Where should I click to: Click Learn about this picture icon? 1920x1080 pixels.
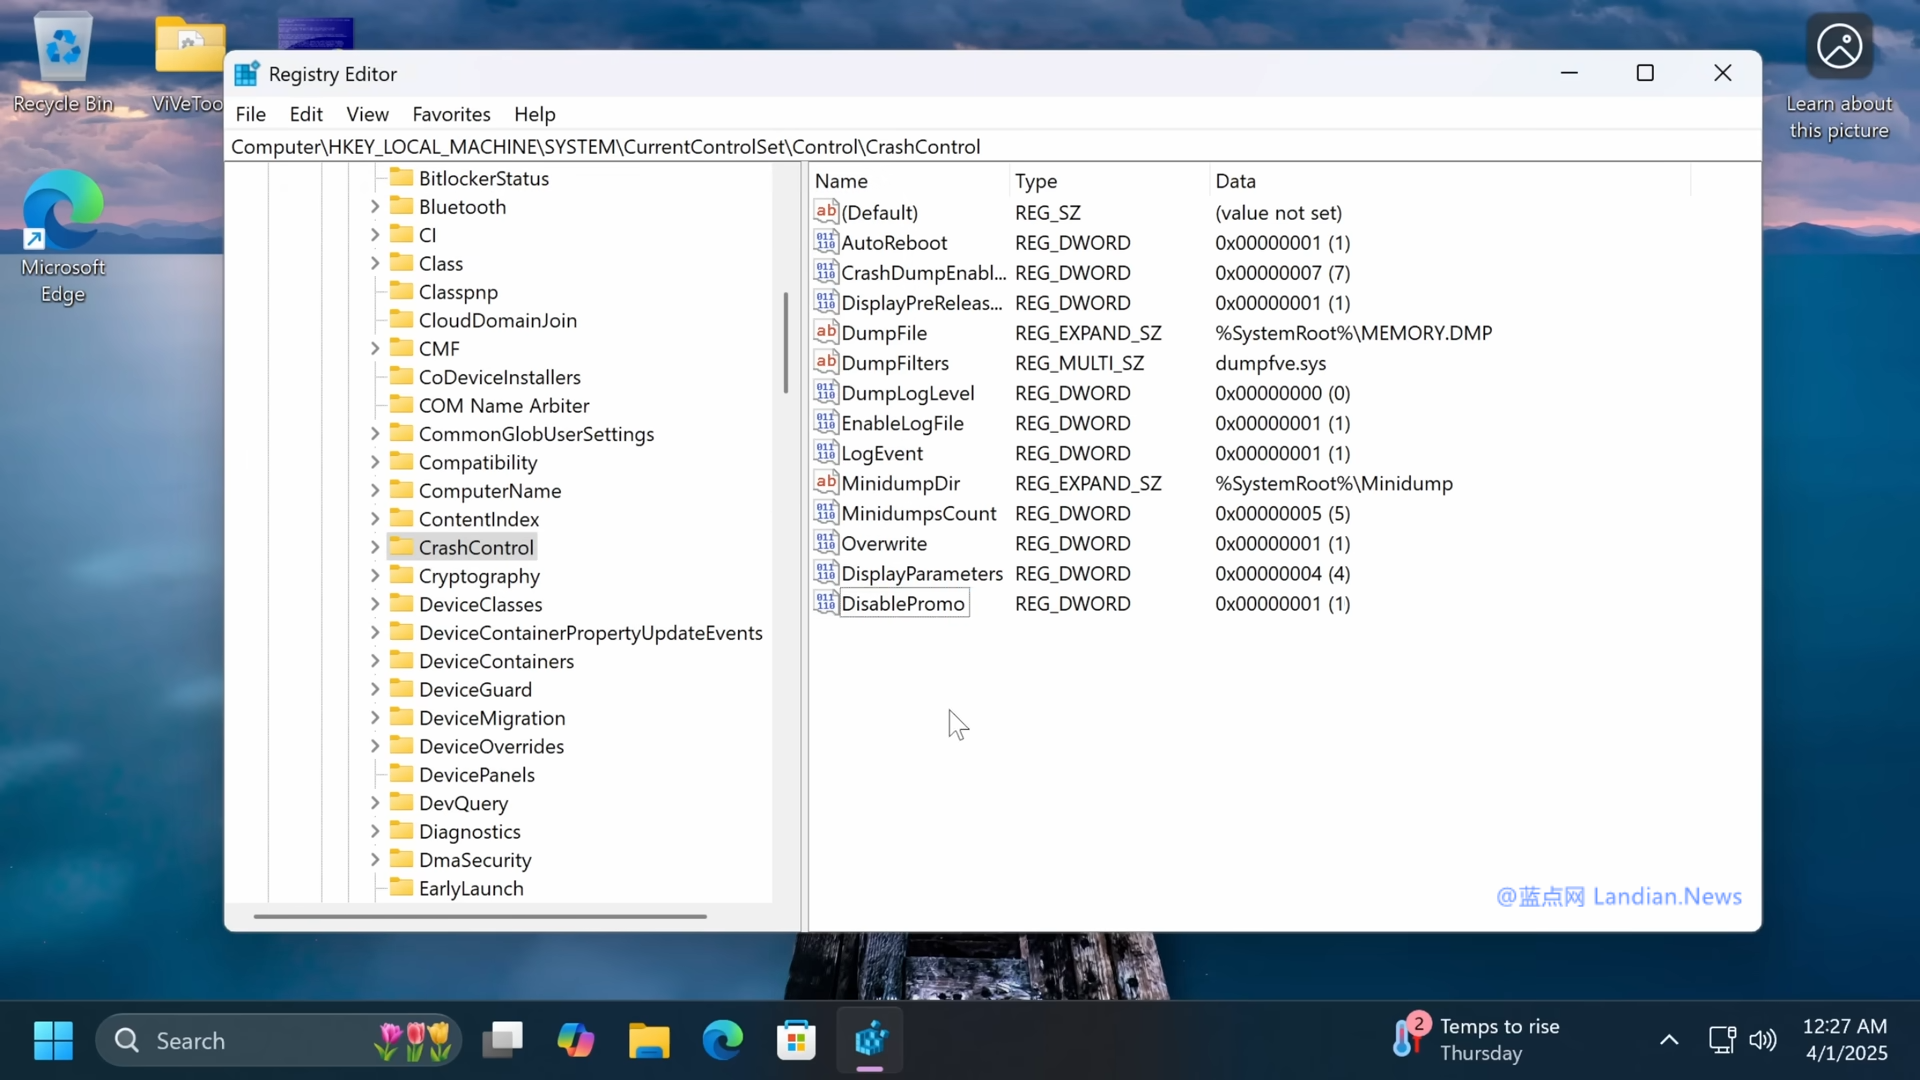(1839, 76)
